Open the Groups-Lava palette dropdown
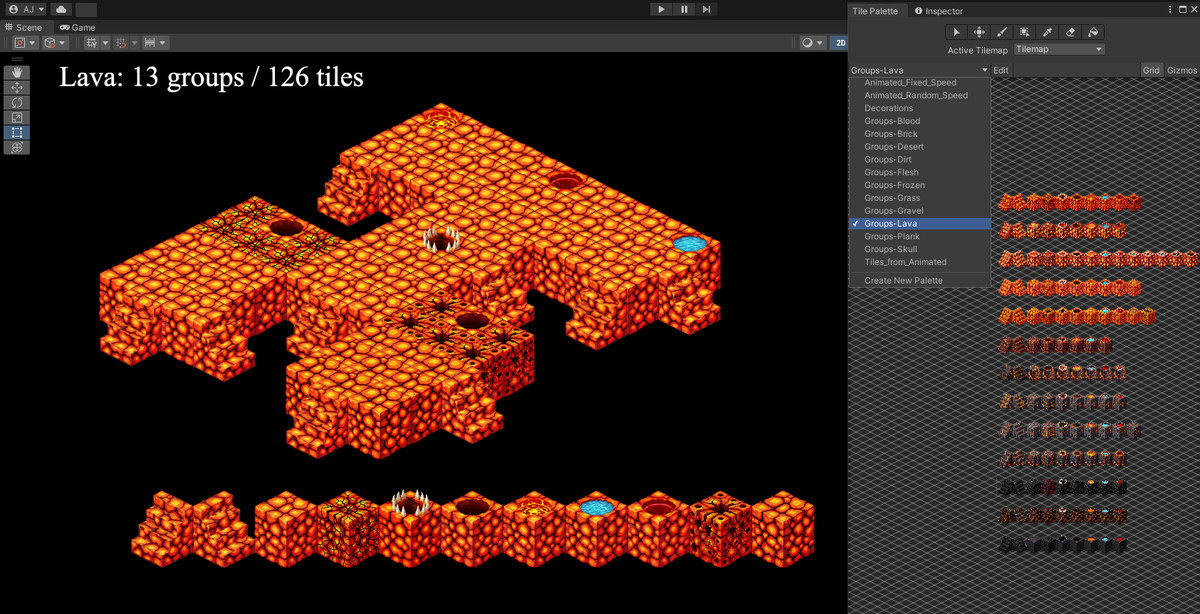This screenshot has height=614, width=1200. click(918, 69)
